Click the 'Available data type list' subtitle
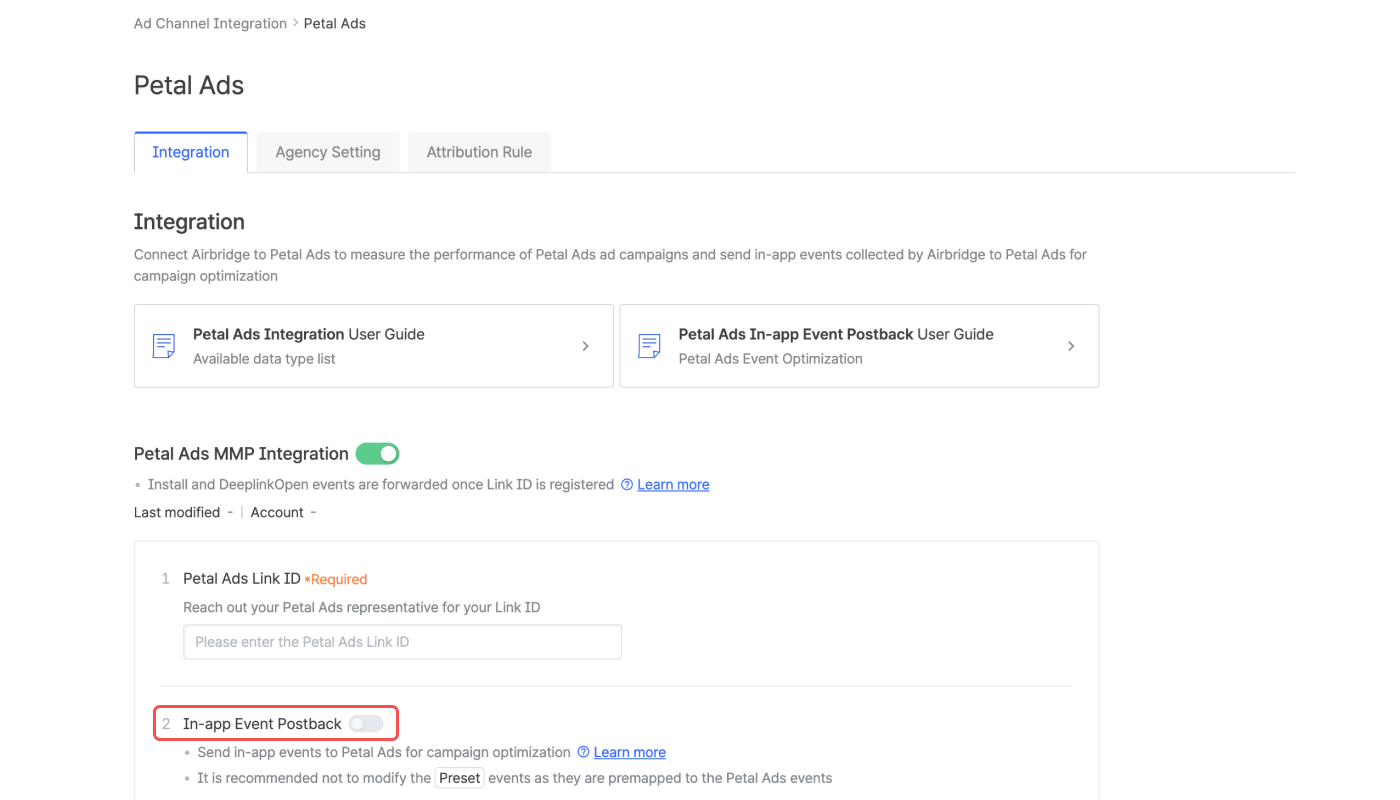Screen dimensions: 1400x800 [264, 359]
